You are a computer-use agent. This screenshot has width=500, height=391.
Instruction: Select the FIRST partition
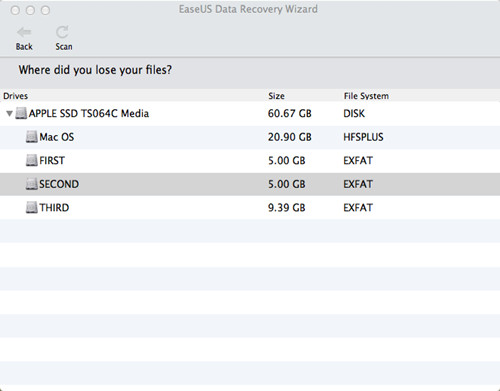pos(250,161)
